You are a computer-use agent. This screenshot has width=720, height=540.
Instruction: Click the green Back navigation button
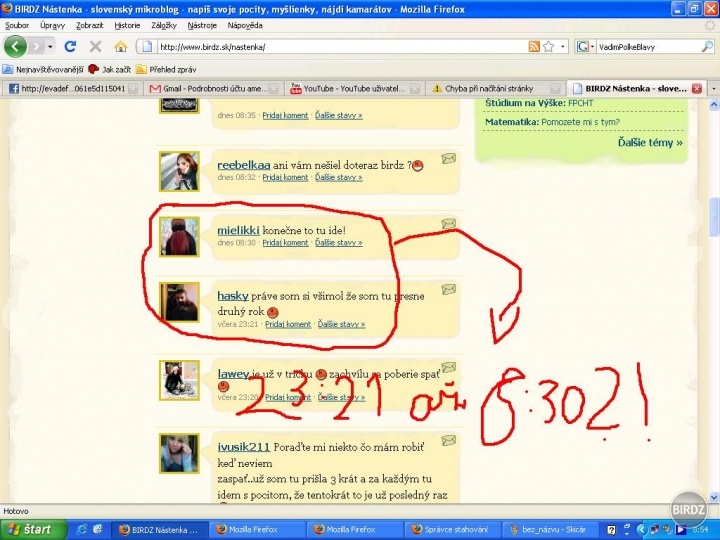pyautogui.click(x=15, y=46)
